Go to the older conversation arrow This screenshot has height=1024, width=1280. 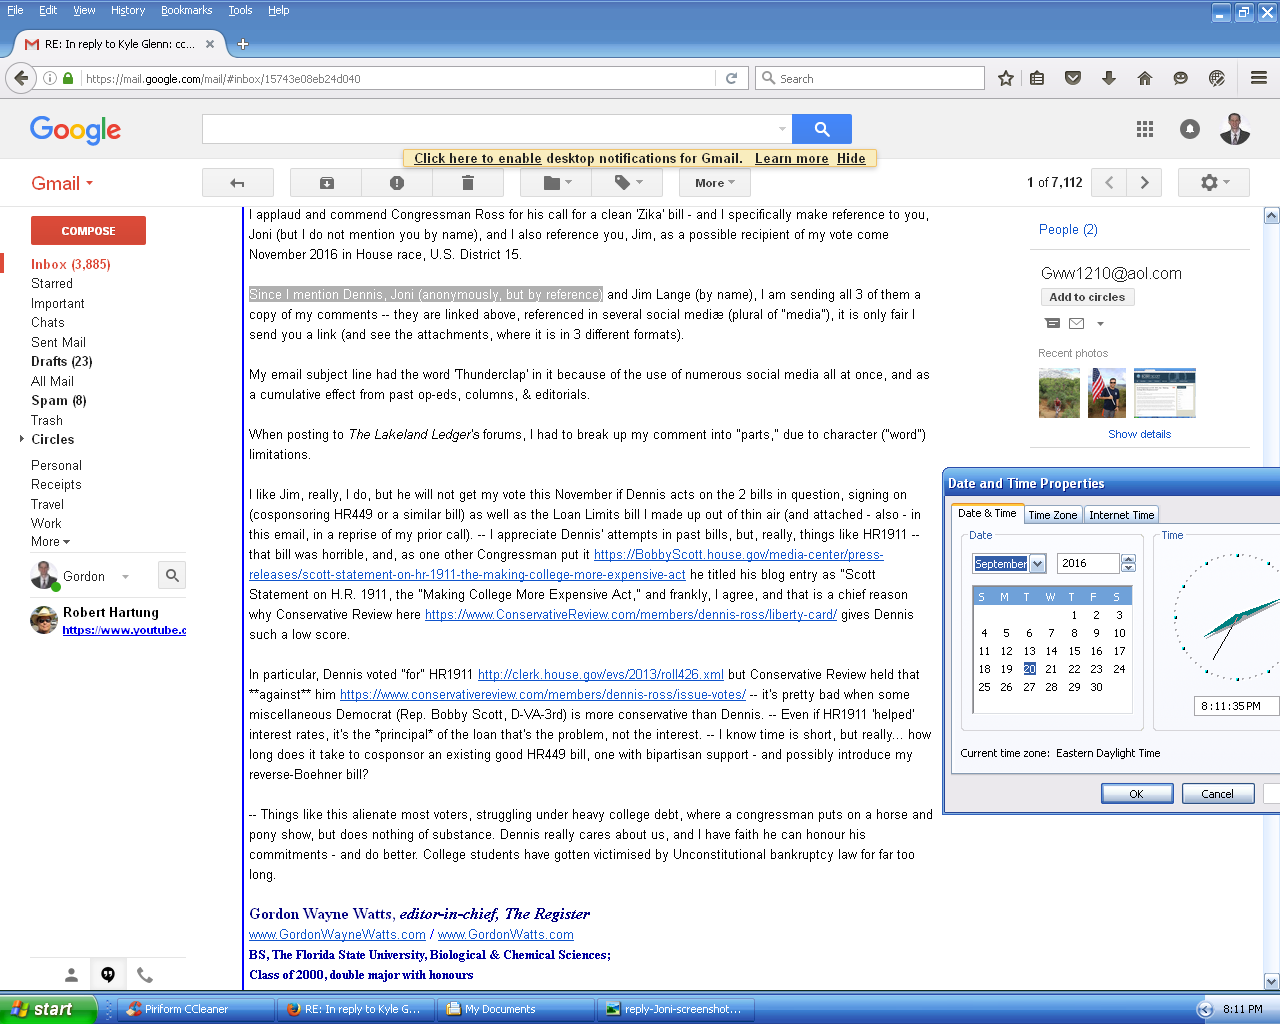[1144, 183]
